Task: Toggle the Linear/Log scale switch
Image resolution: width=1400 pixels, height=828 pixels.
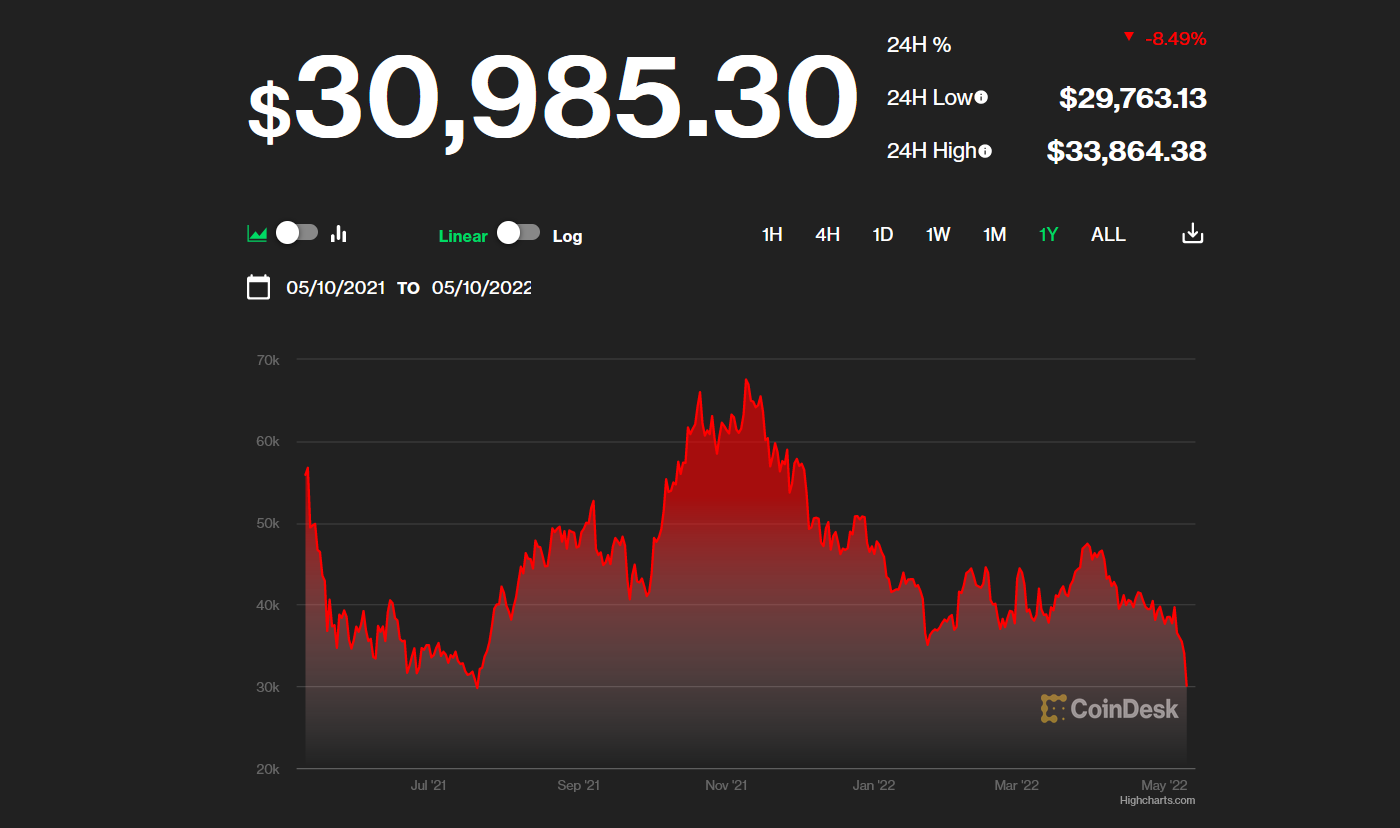Action: tap(518, 233)
